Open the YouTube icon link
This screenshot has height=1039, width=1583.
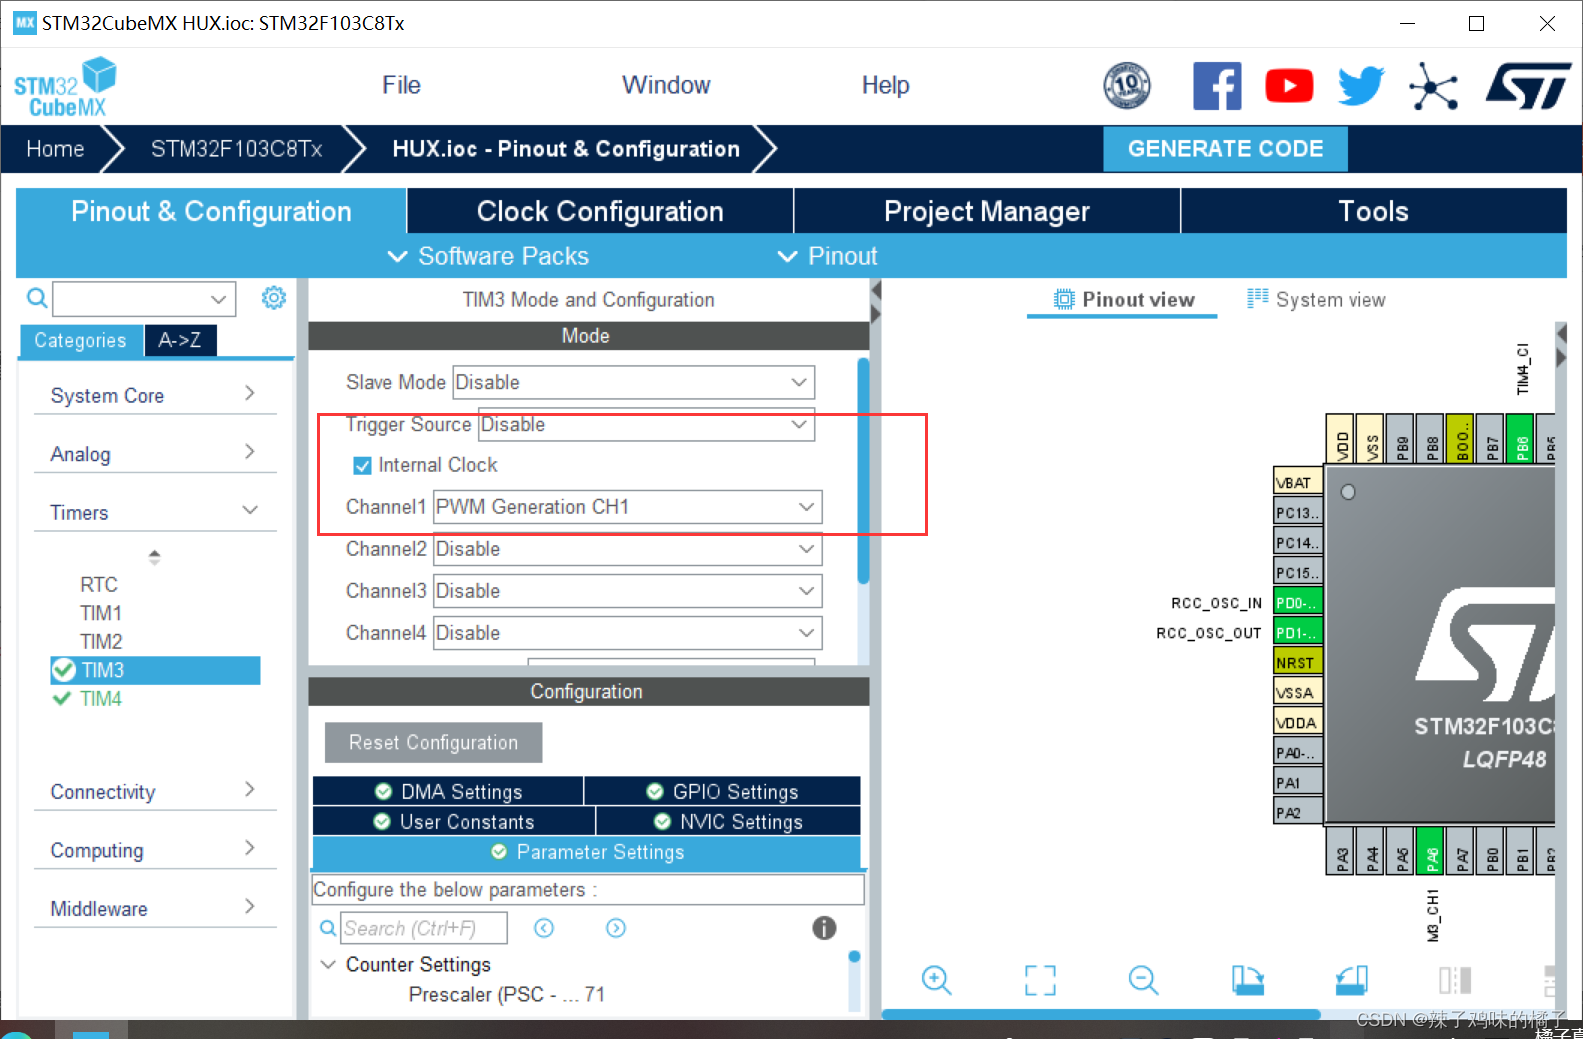click(x=1289, y=86)
